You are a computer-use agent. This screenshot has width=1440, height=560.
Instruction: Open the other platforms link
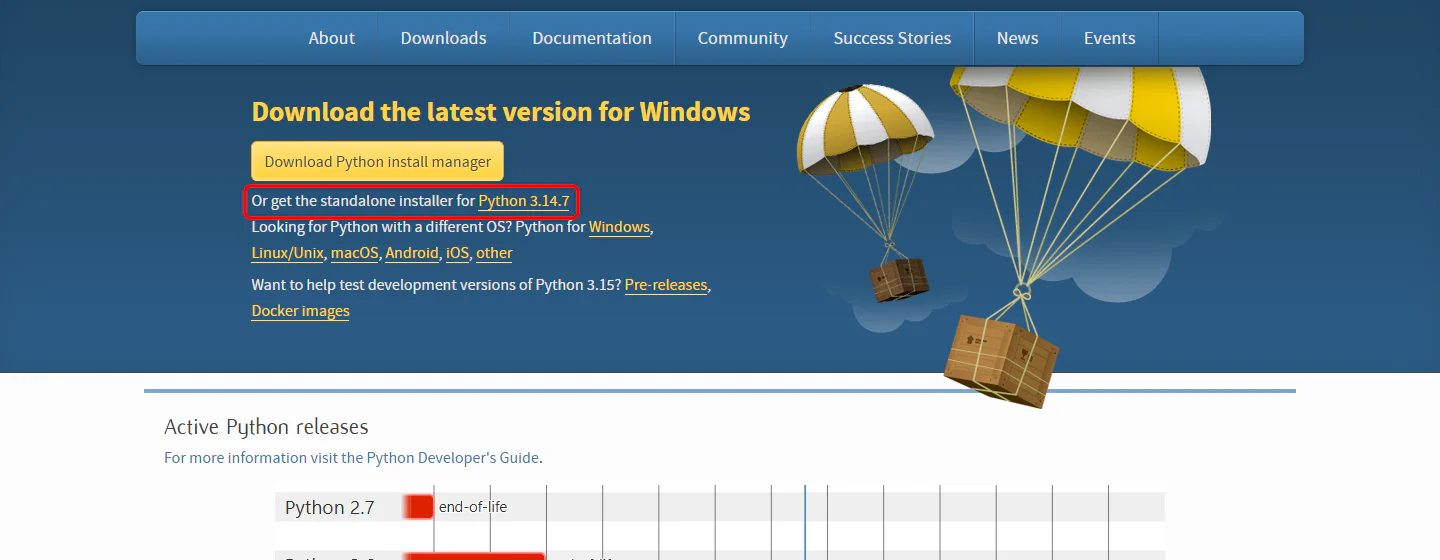pyautogui.click(x=494, y=253)
